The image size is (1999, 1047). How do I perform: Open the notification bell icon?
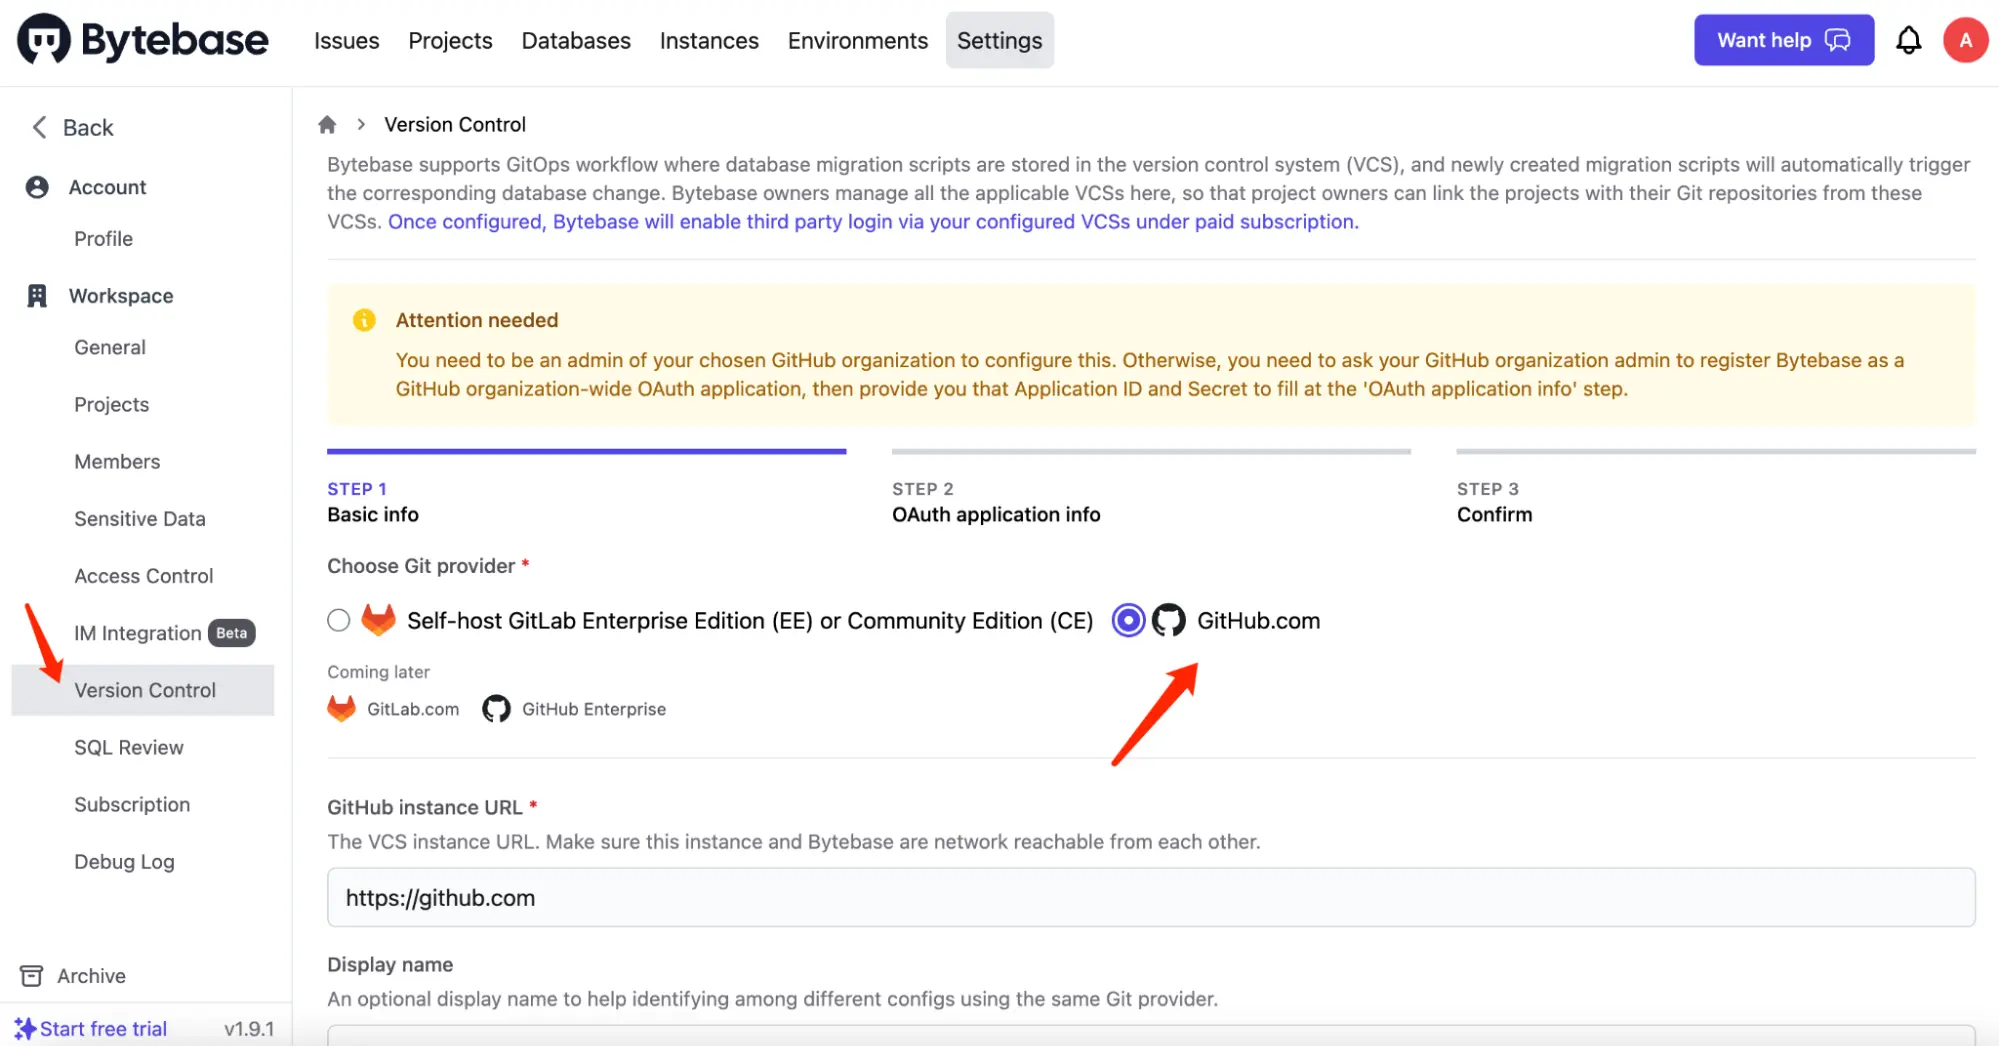[1908, 40]
